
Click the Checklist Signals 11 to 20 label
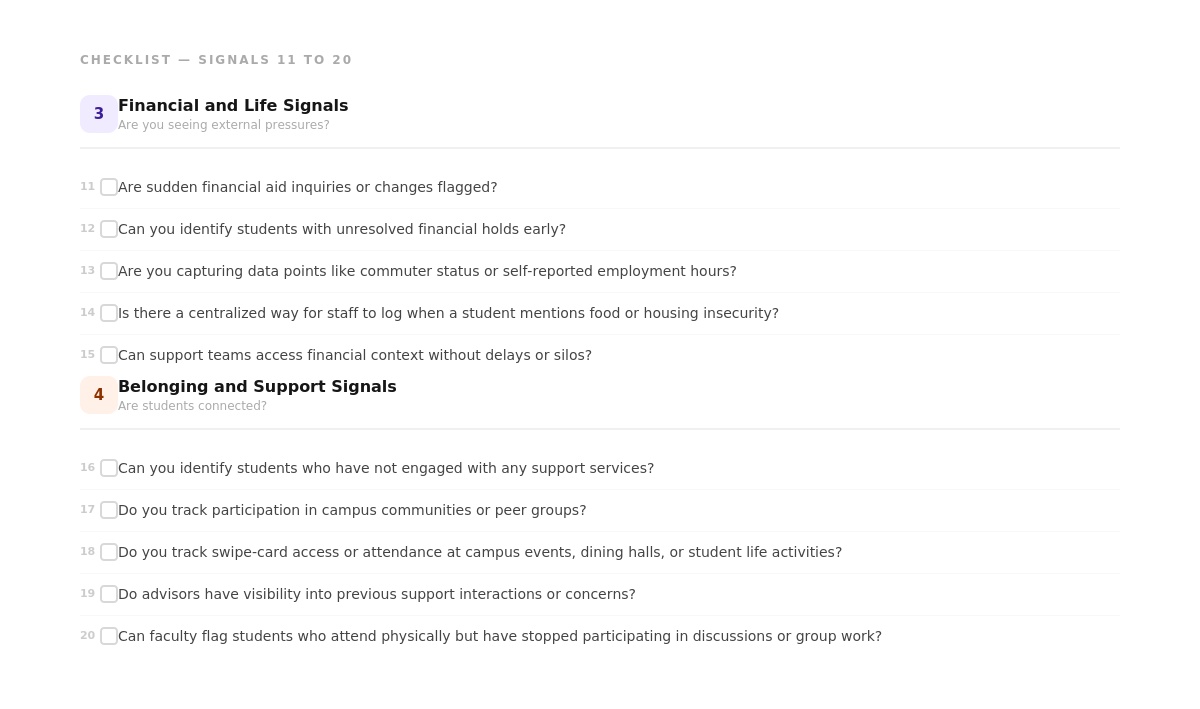point(216,60)
